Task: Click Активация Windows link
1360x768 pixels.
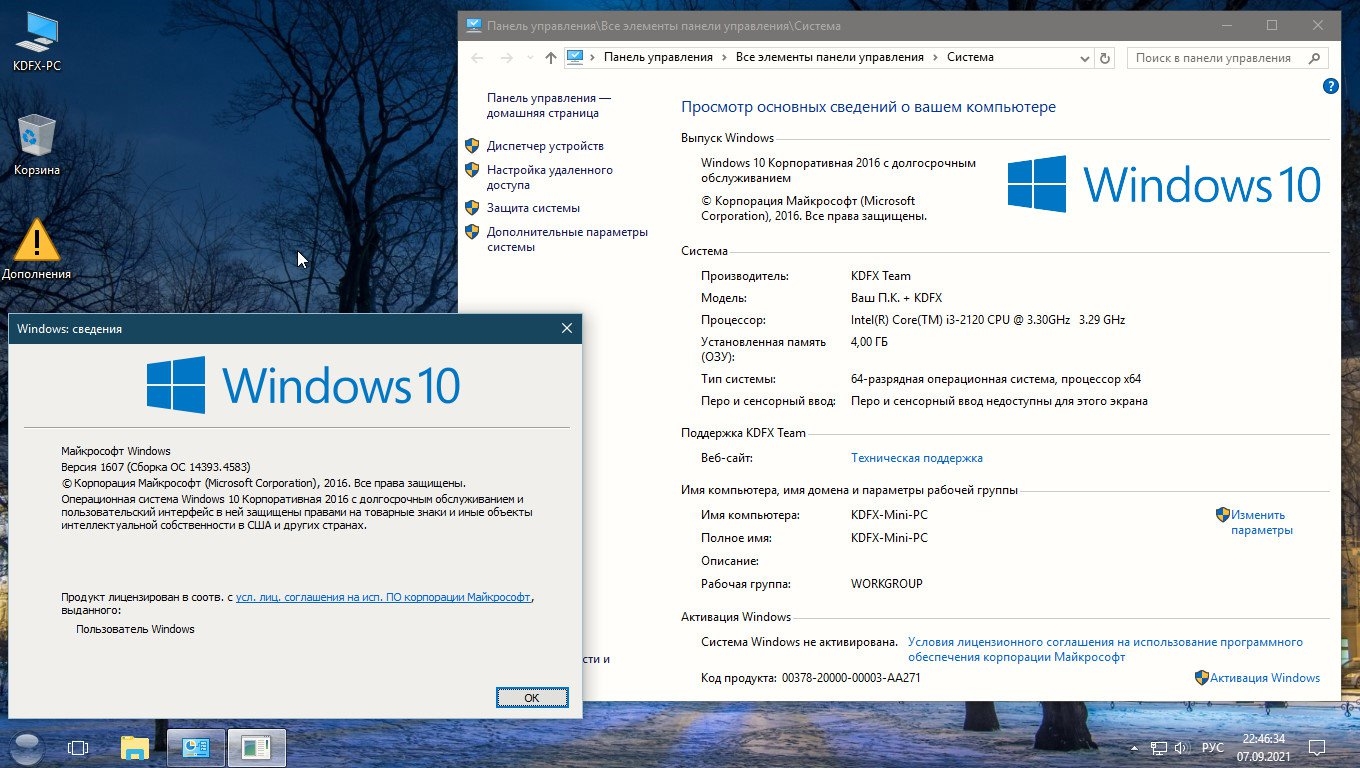Action: click(x=1265, y=678)
